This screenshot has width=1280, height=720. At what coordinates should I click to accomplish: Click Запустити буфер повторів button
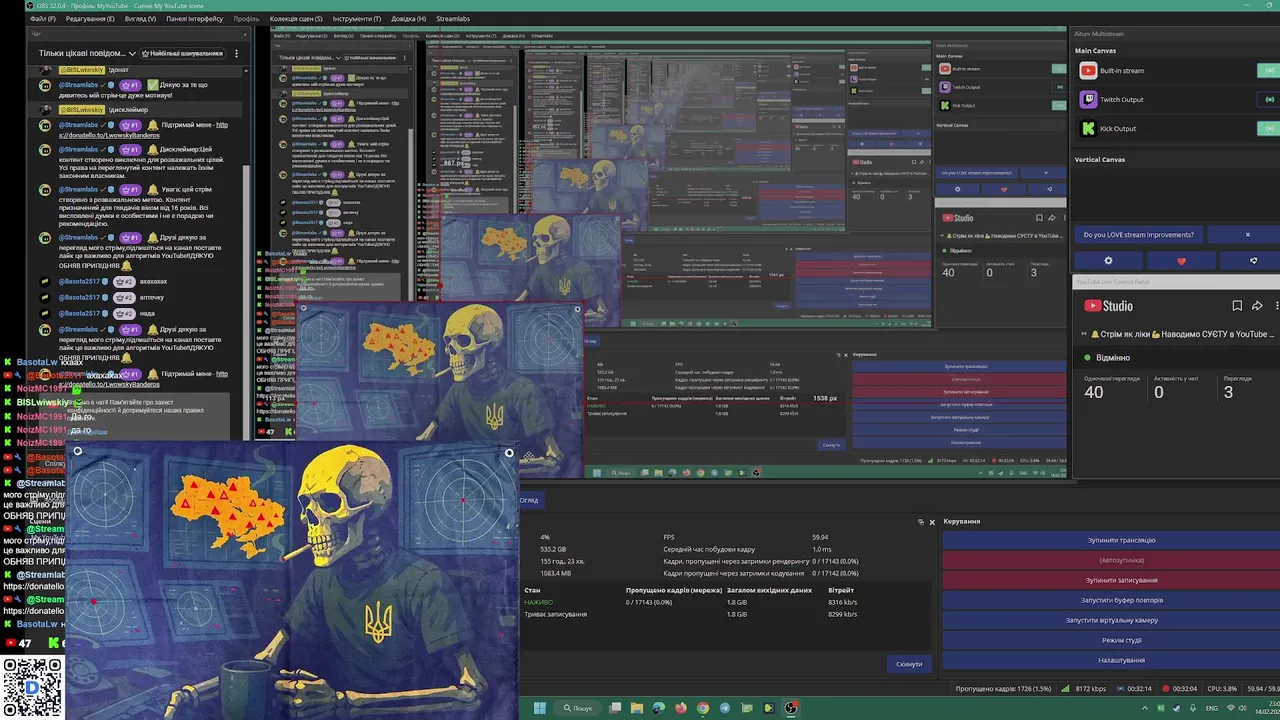point(1111,600)
